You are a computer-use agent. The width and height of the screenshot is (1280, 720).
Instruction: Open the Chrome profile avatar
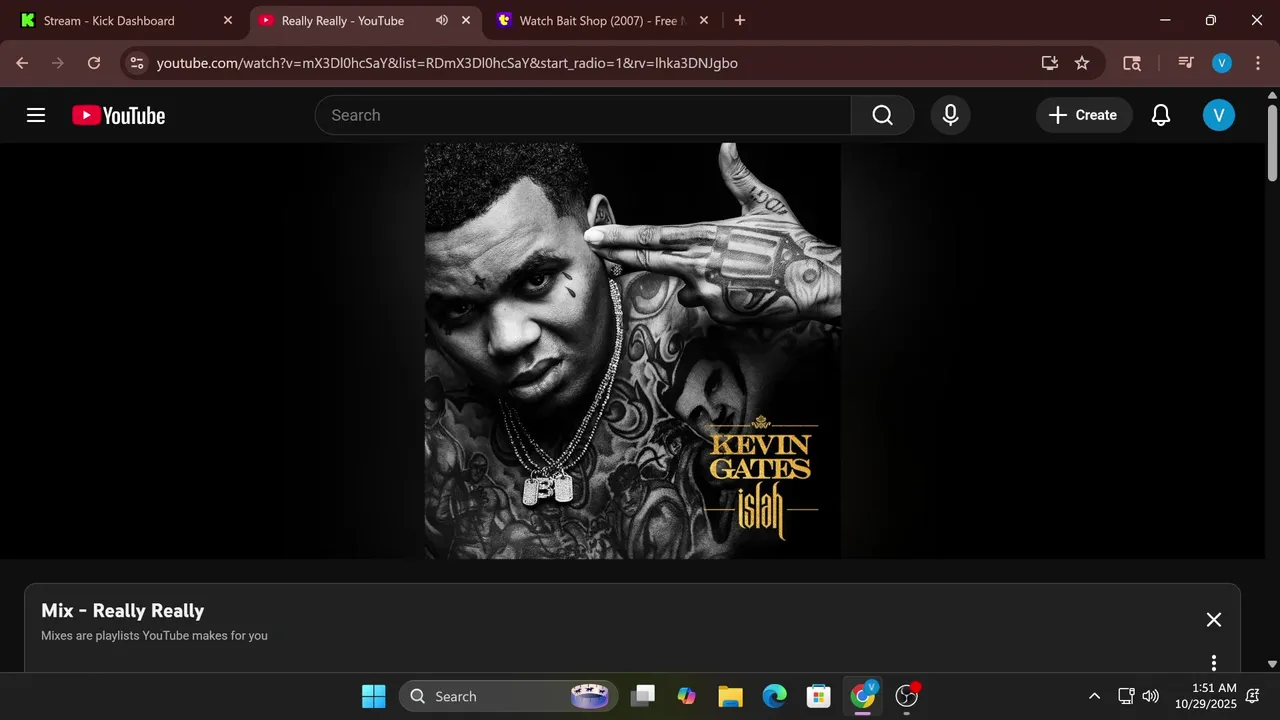(1221, 63)
